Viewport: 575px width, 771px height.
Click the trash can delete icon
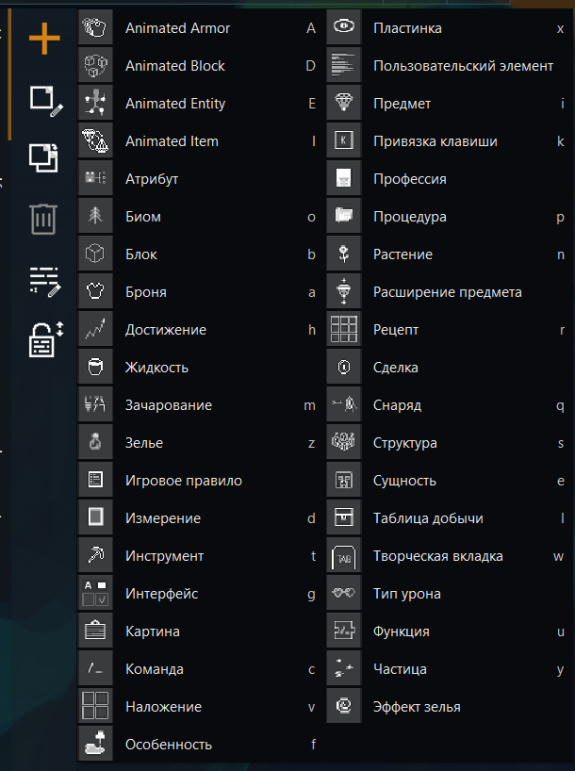coord(43,219)
